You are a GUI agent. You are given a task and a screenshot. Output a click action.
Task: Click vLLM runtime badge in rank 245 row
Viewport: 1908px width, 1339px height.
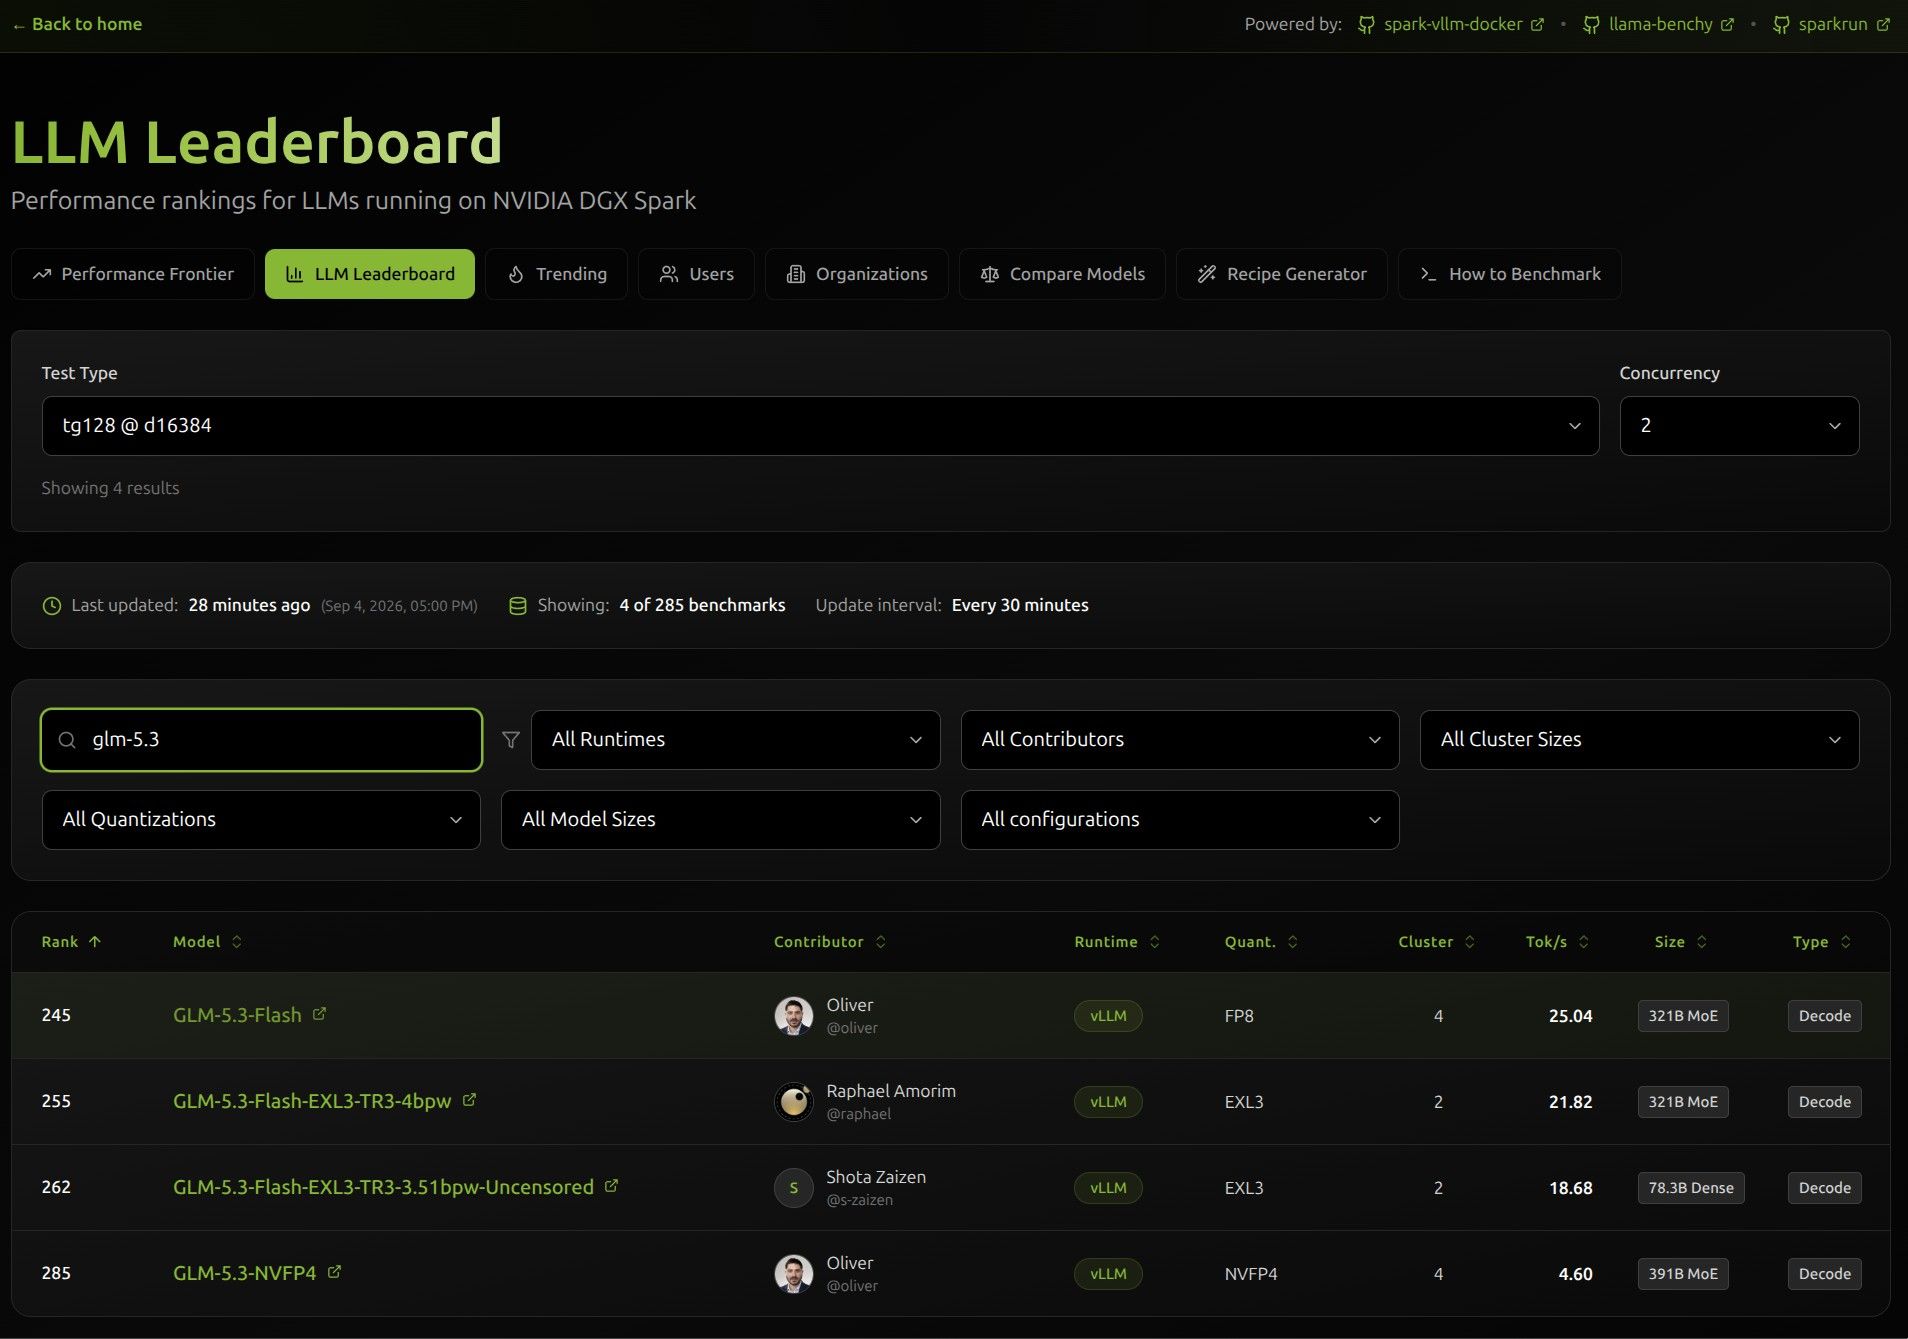(x=1108, y=1016)
